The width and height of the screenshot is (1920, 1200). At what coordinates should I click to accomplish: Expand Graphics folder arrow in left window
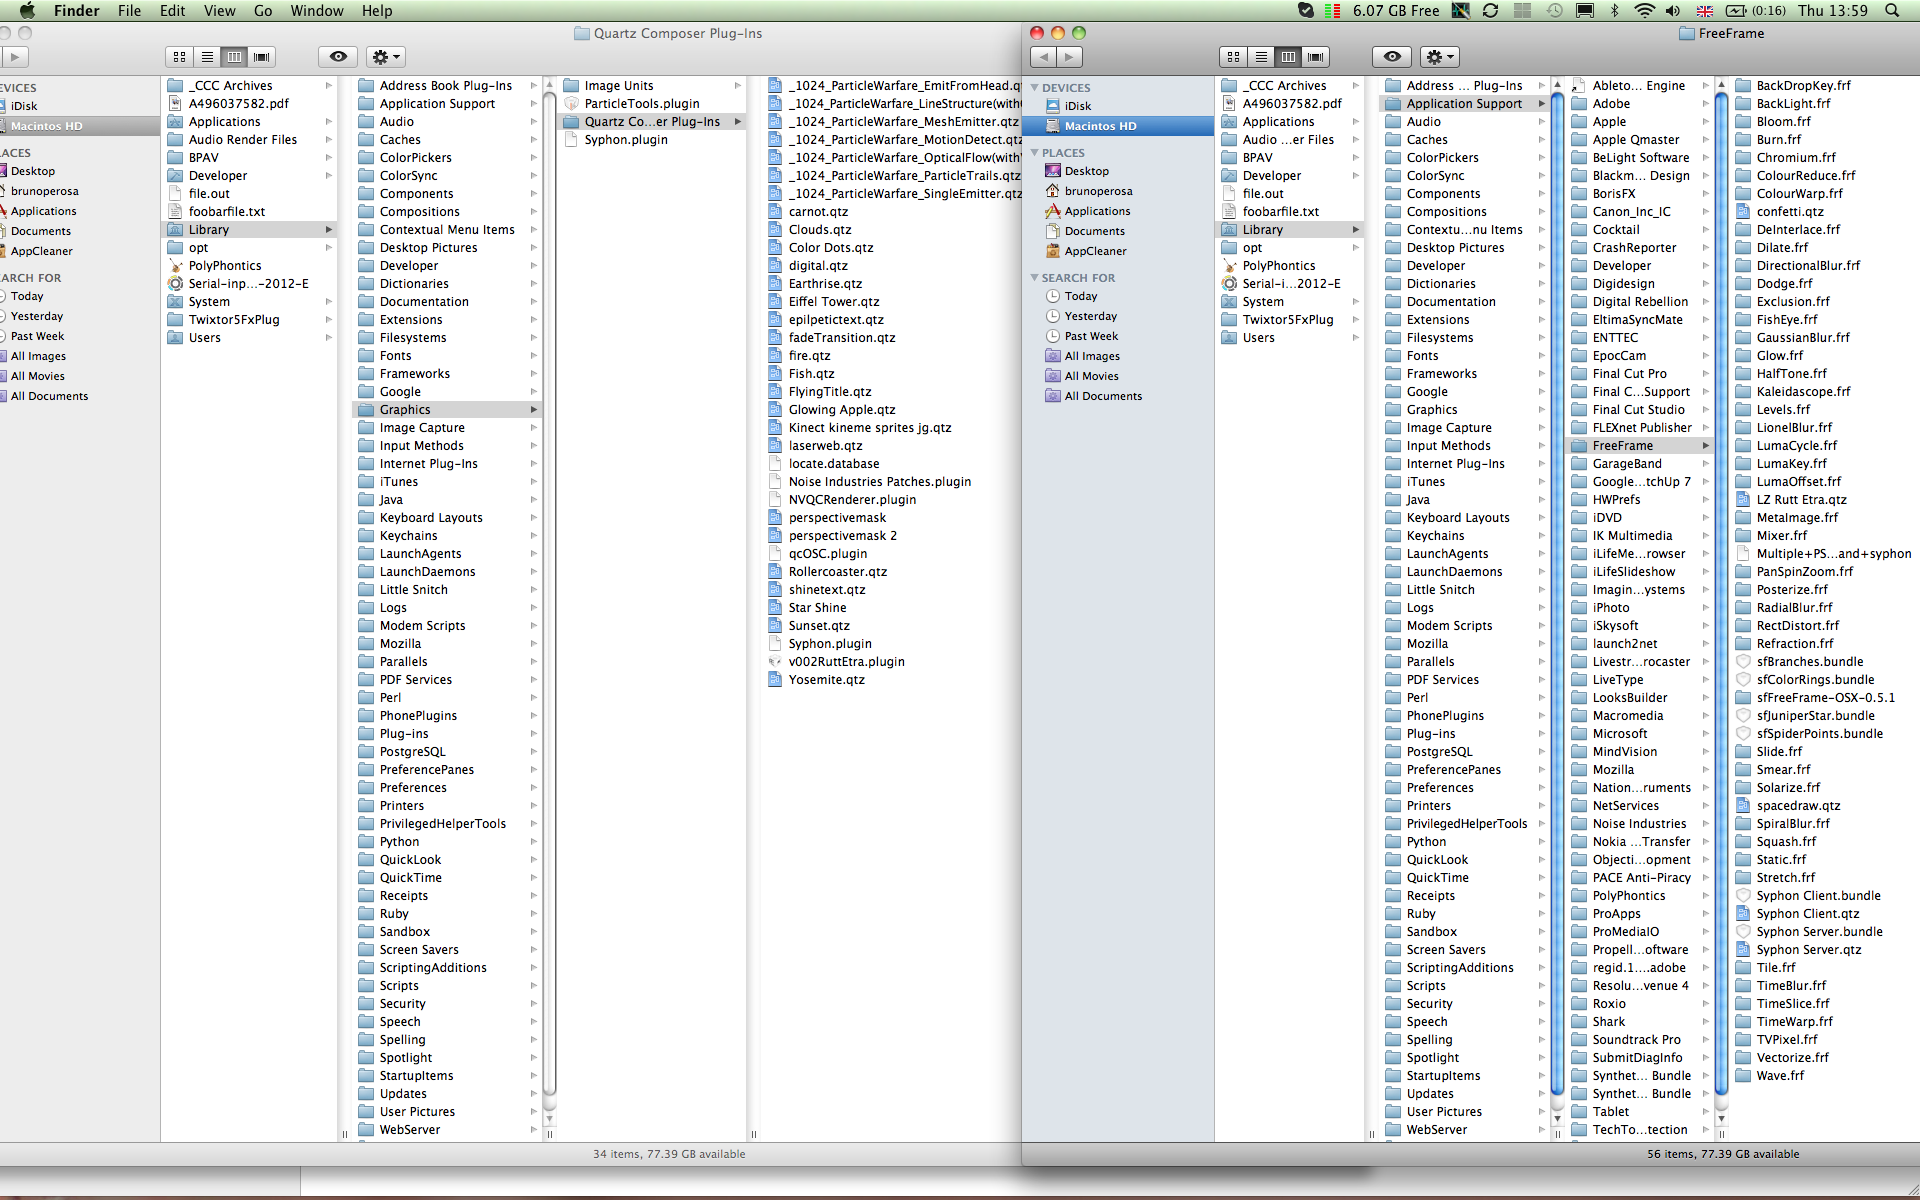(533, 410)
